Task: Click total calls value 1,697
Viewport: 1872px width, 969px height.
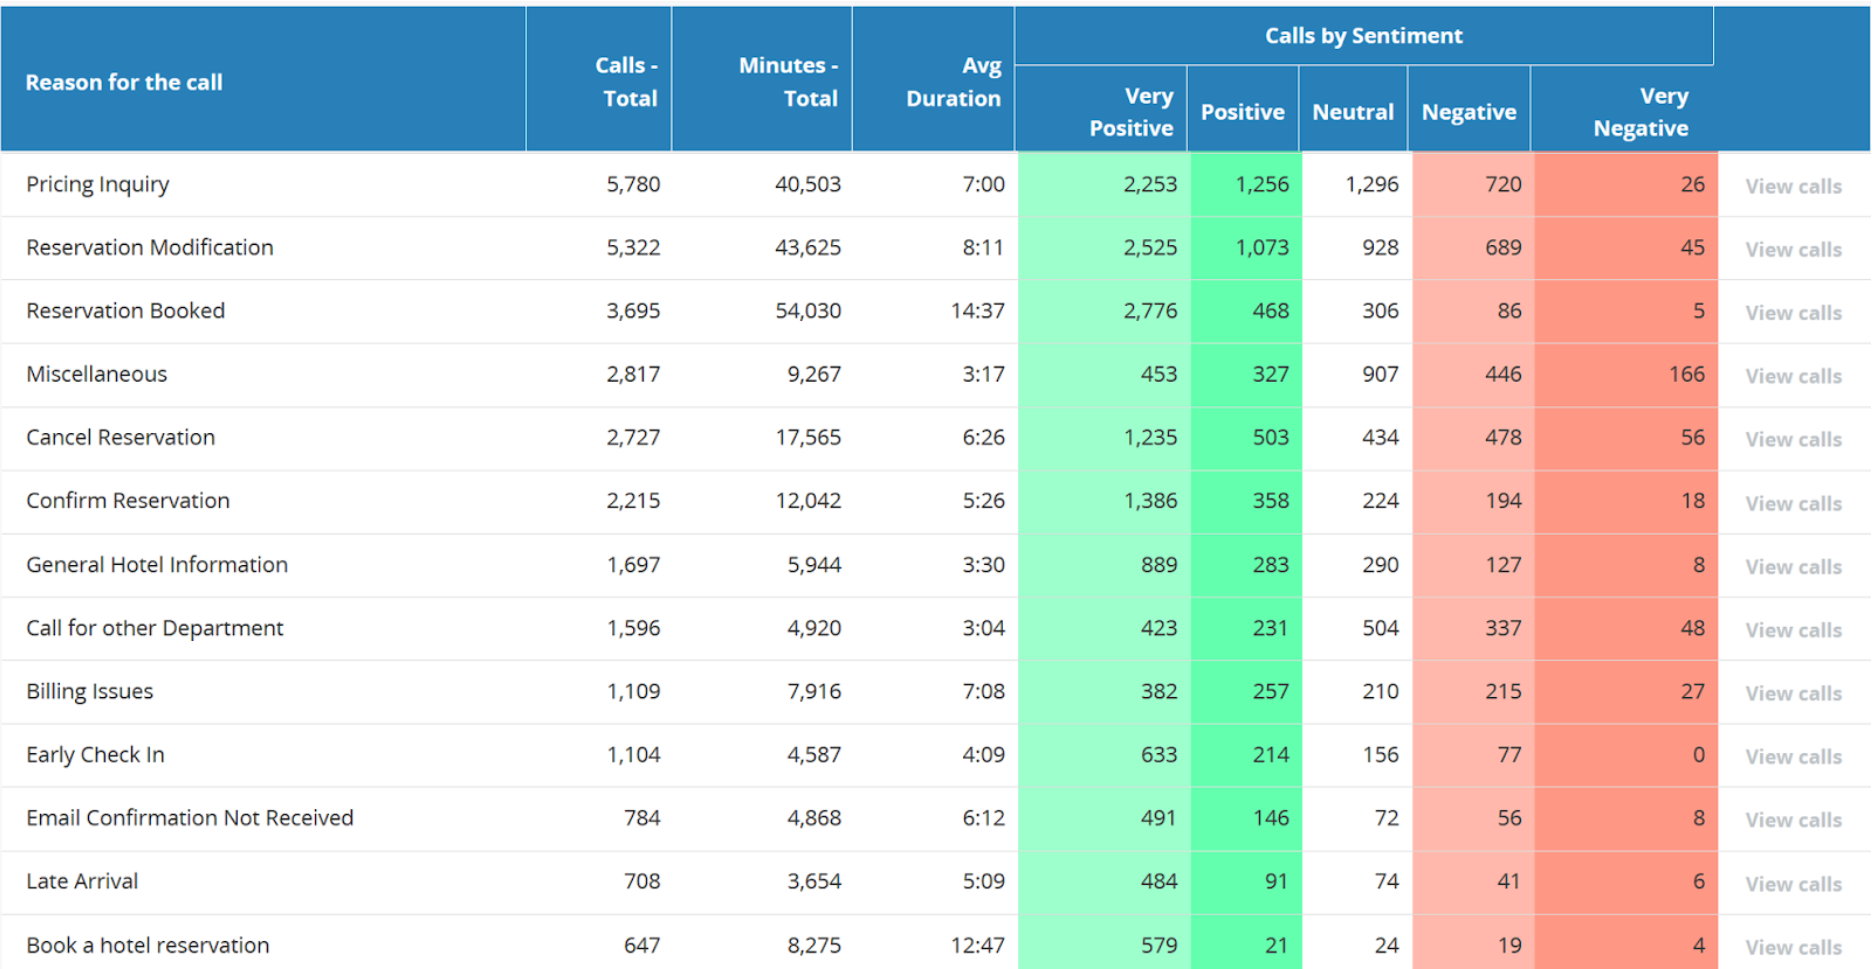Action: pos(633,564)
